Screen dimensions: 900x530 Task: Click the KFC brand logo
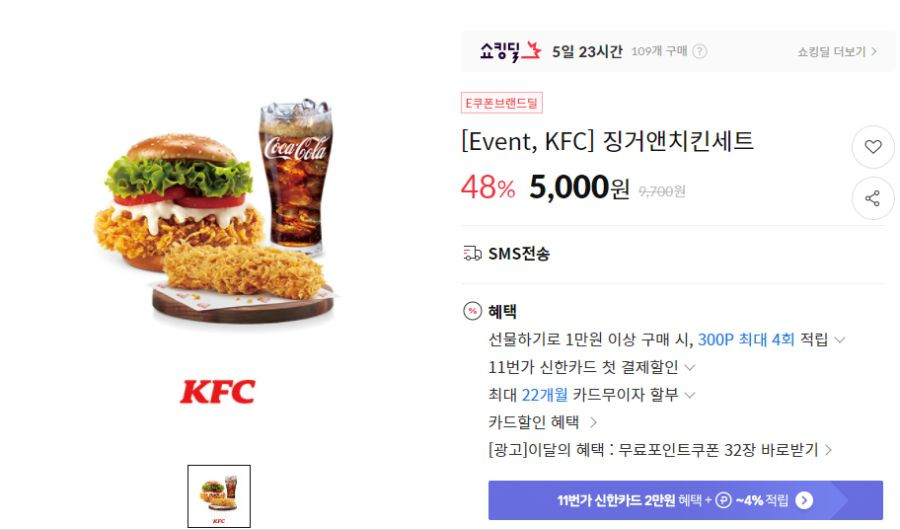[x=218, y=392]
